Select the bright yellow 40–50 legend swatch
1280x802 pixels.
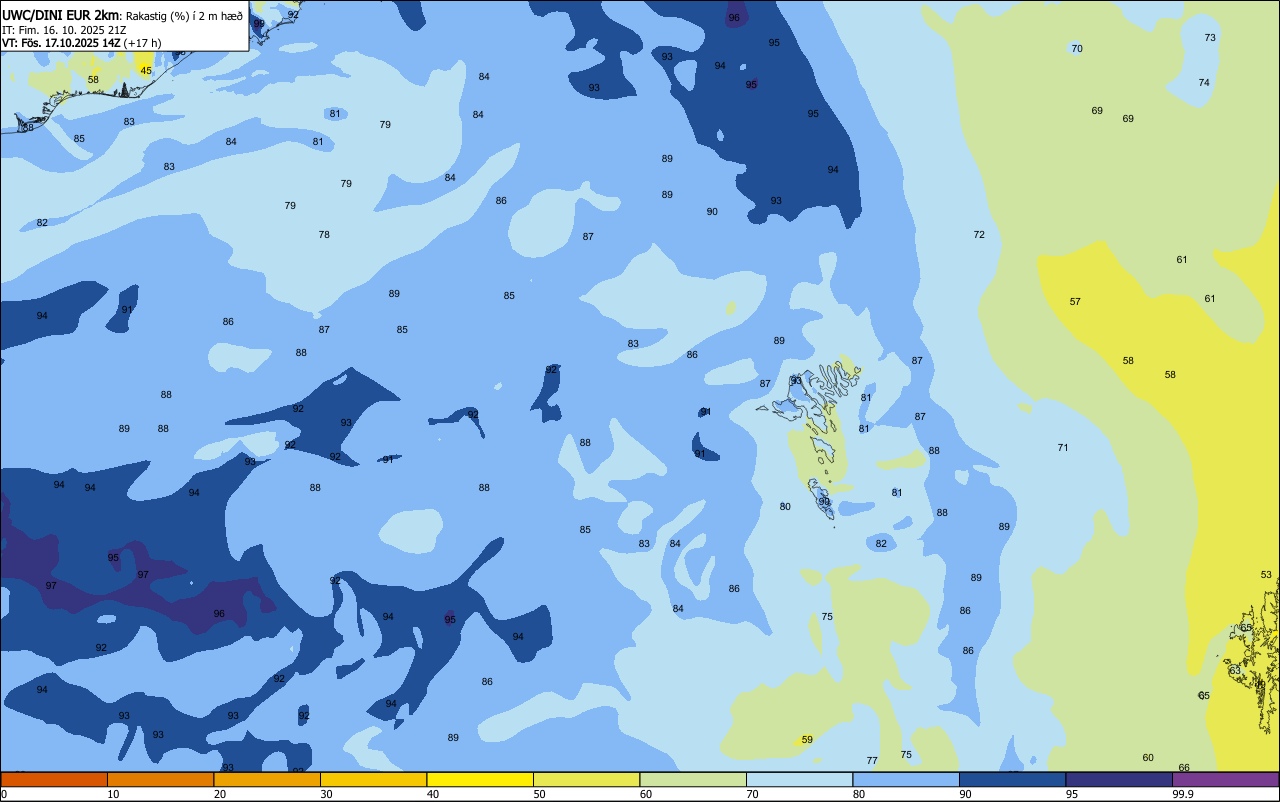(x=480, y=779)
